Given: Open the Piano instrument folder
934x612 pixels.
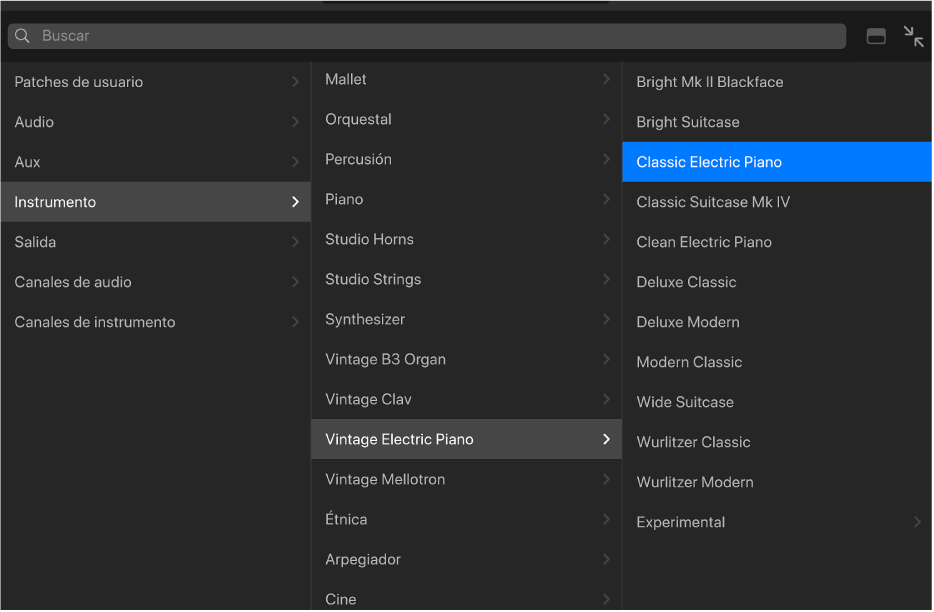Looking at the screenshot, I should tap(466, 199).
